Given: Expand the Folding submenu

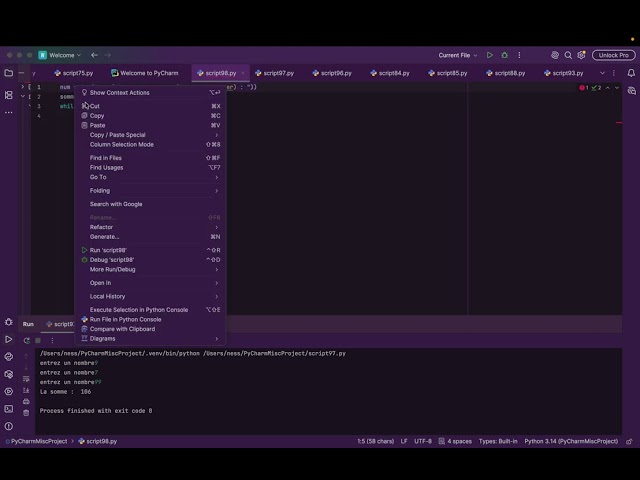Looking at the screenshot, I should click(x=151, y=191).
